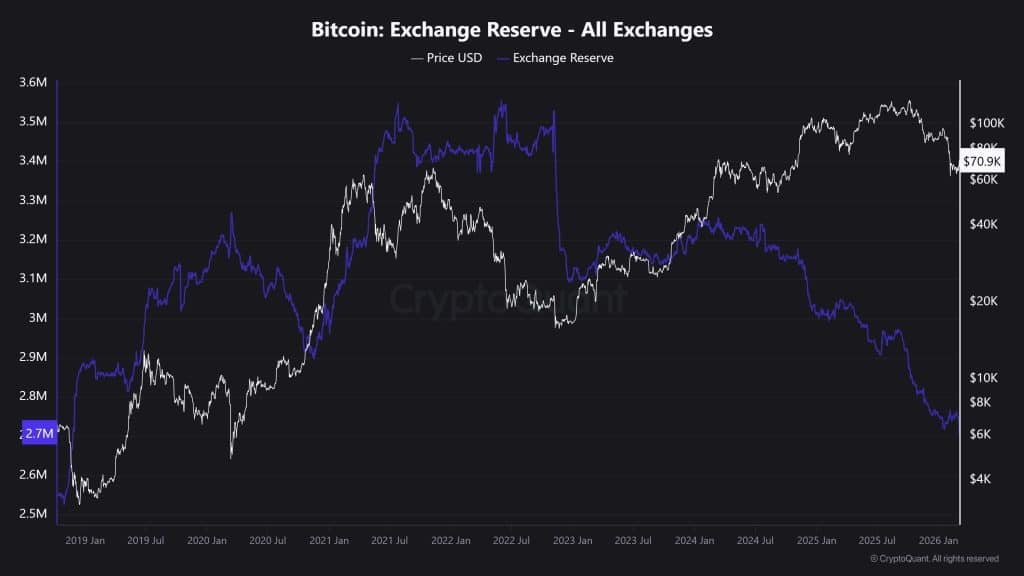Select the 2019 Jan date label

[85, 540]
